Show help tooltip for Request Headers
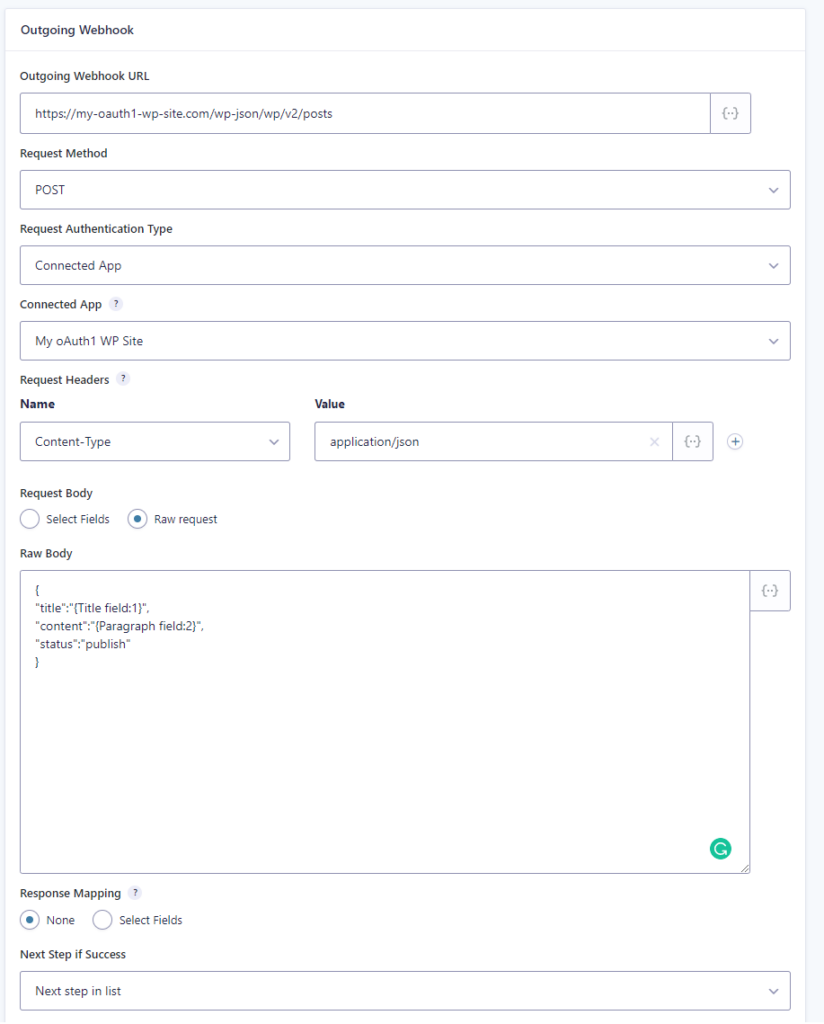824x1024 pixels. click(x=122, y=379)
